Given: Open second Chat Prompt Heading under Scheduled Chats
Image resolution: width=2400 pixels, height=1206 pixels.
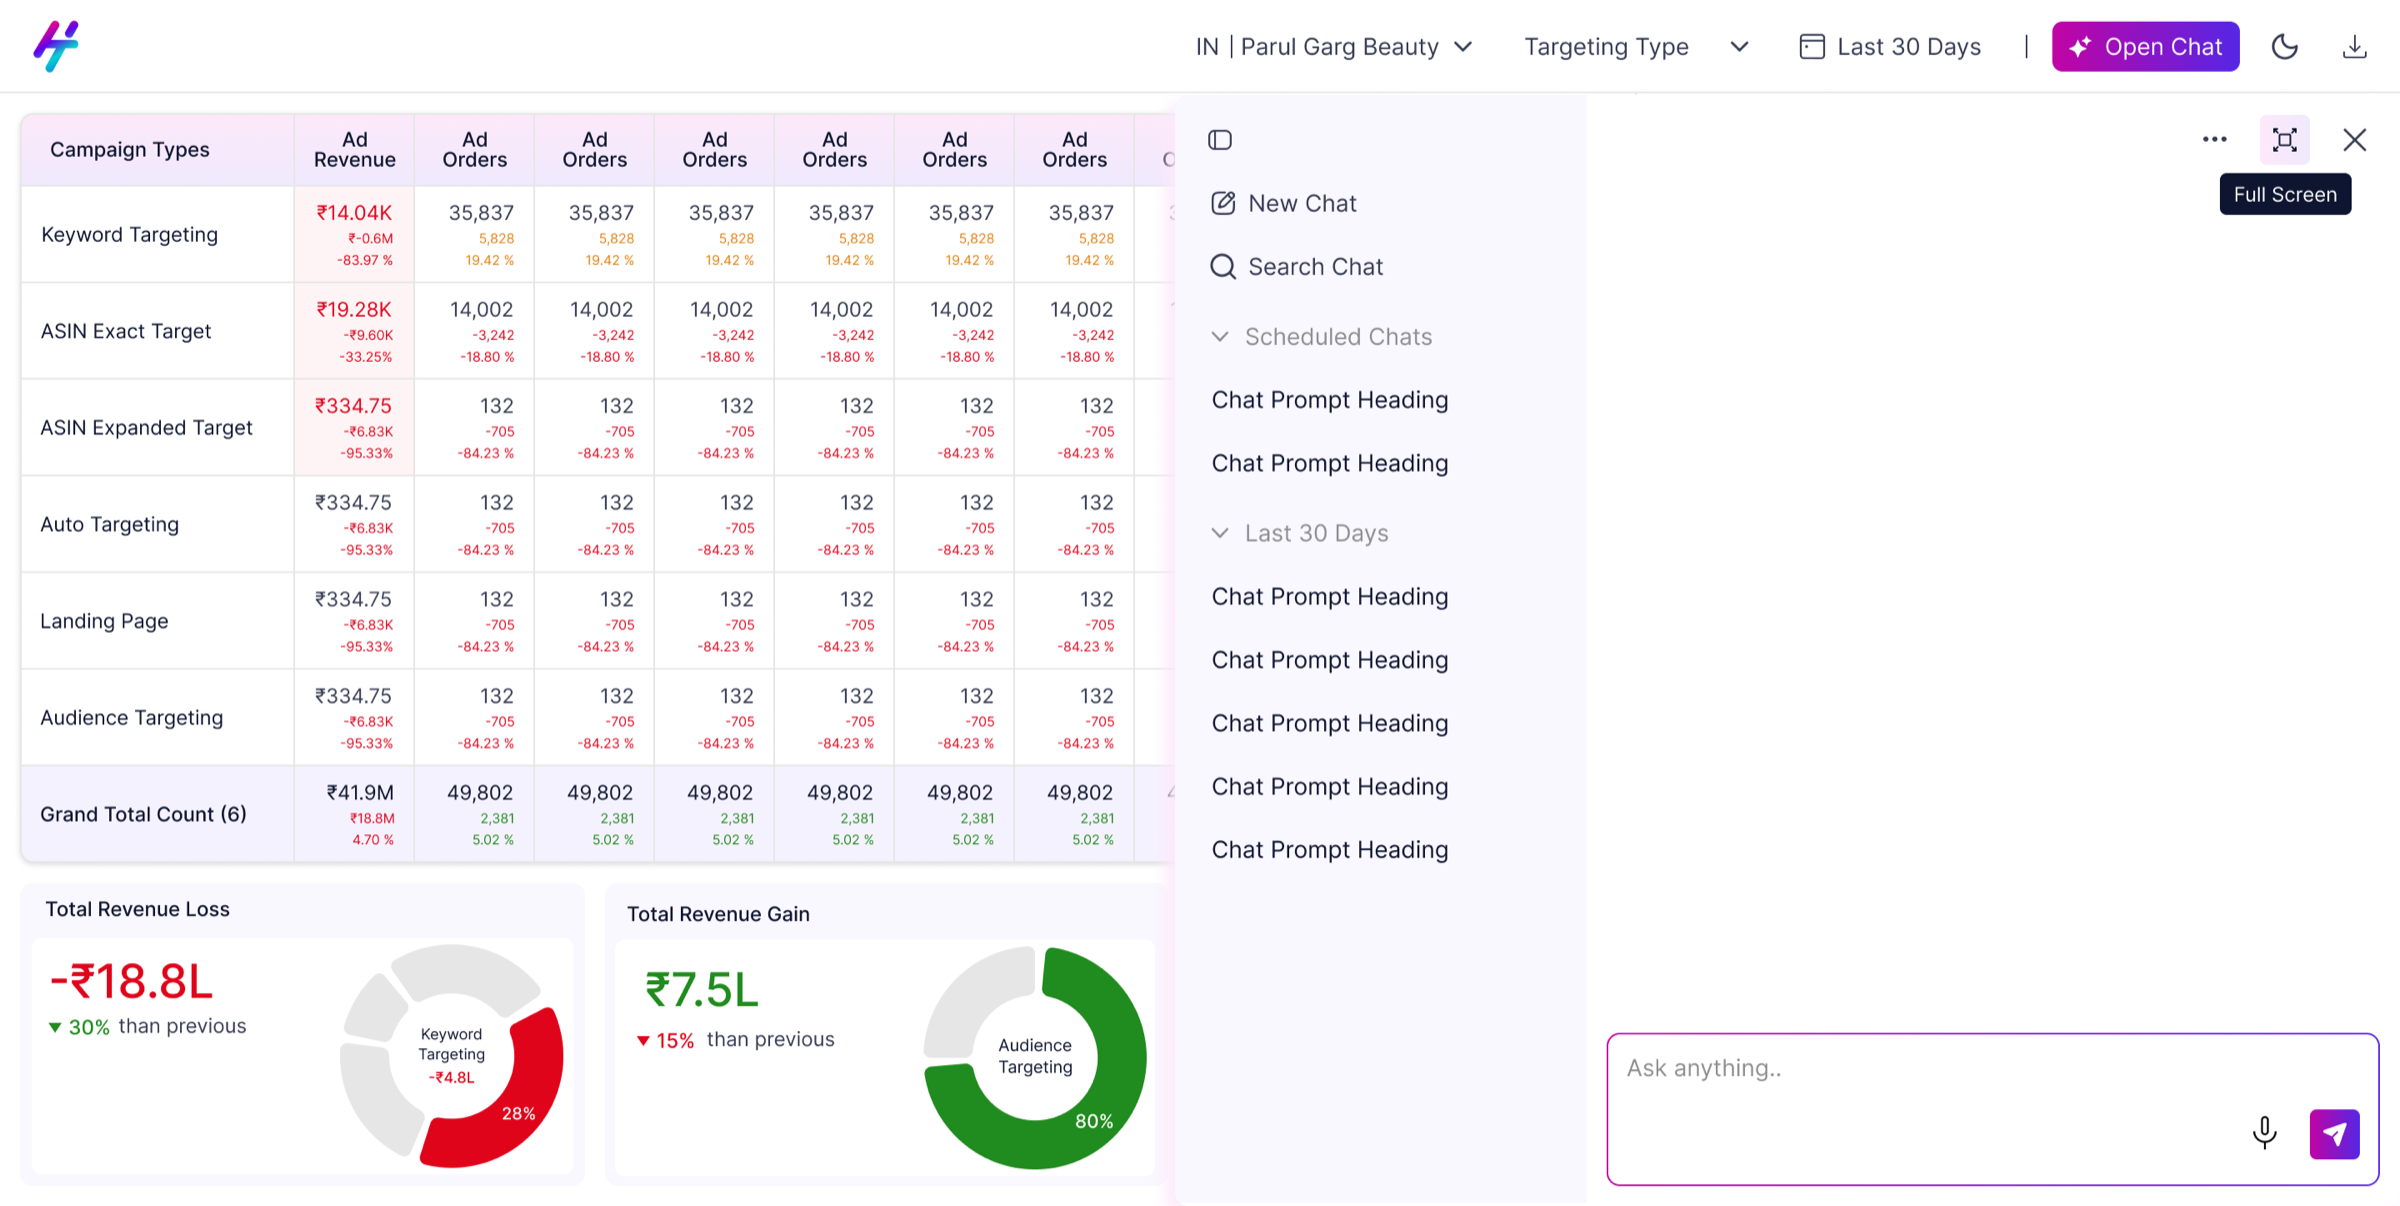Looking at the screenshot, I should click(1330, 463).
